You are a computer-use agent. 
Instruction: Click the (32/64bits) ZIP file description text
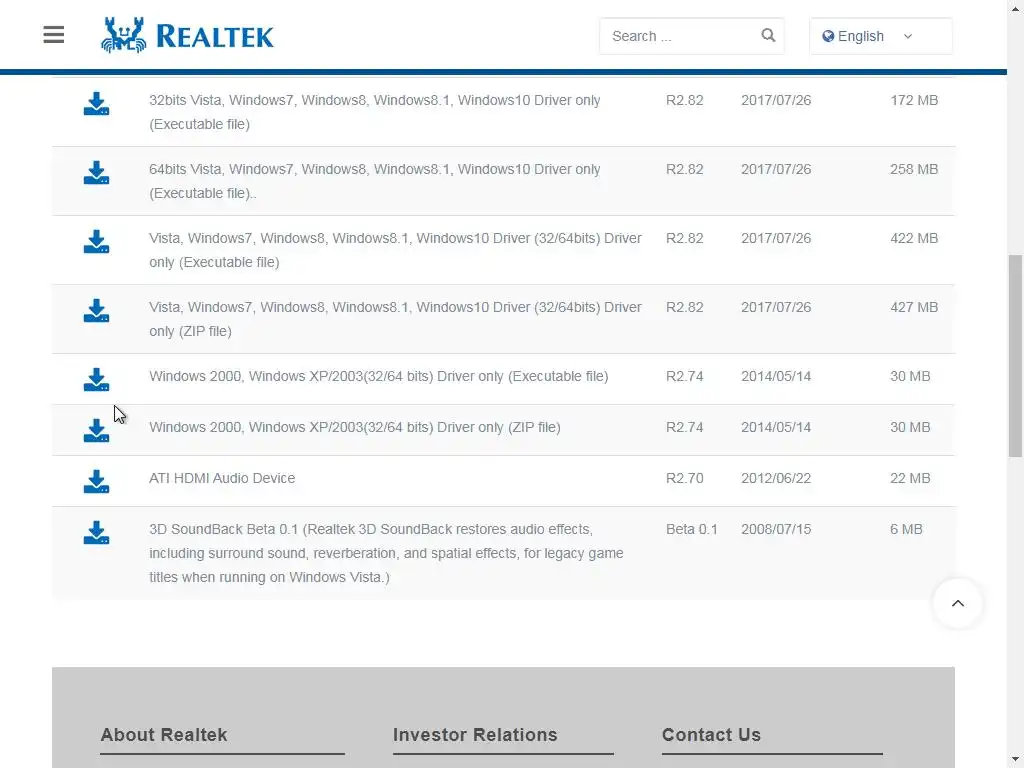coord(395,319)
